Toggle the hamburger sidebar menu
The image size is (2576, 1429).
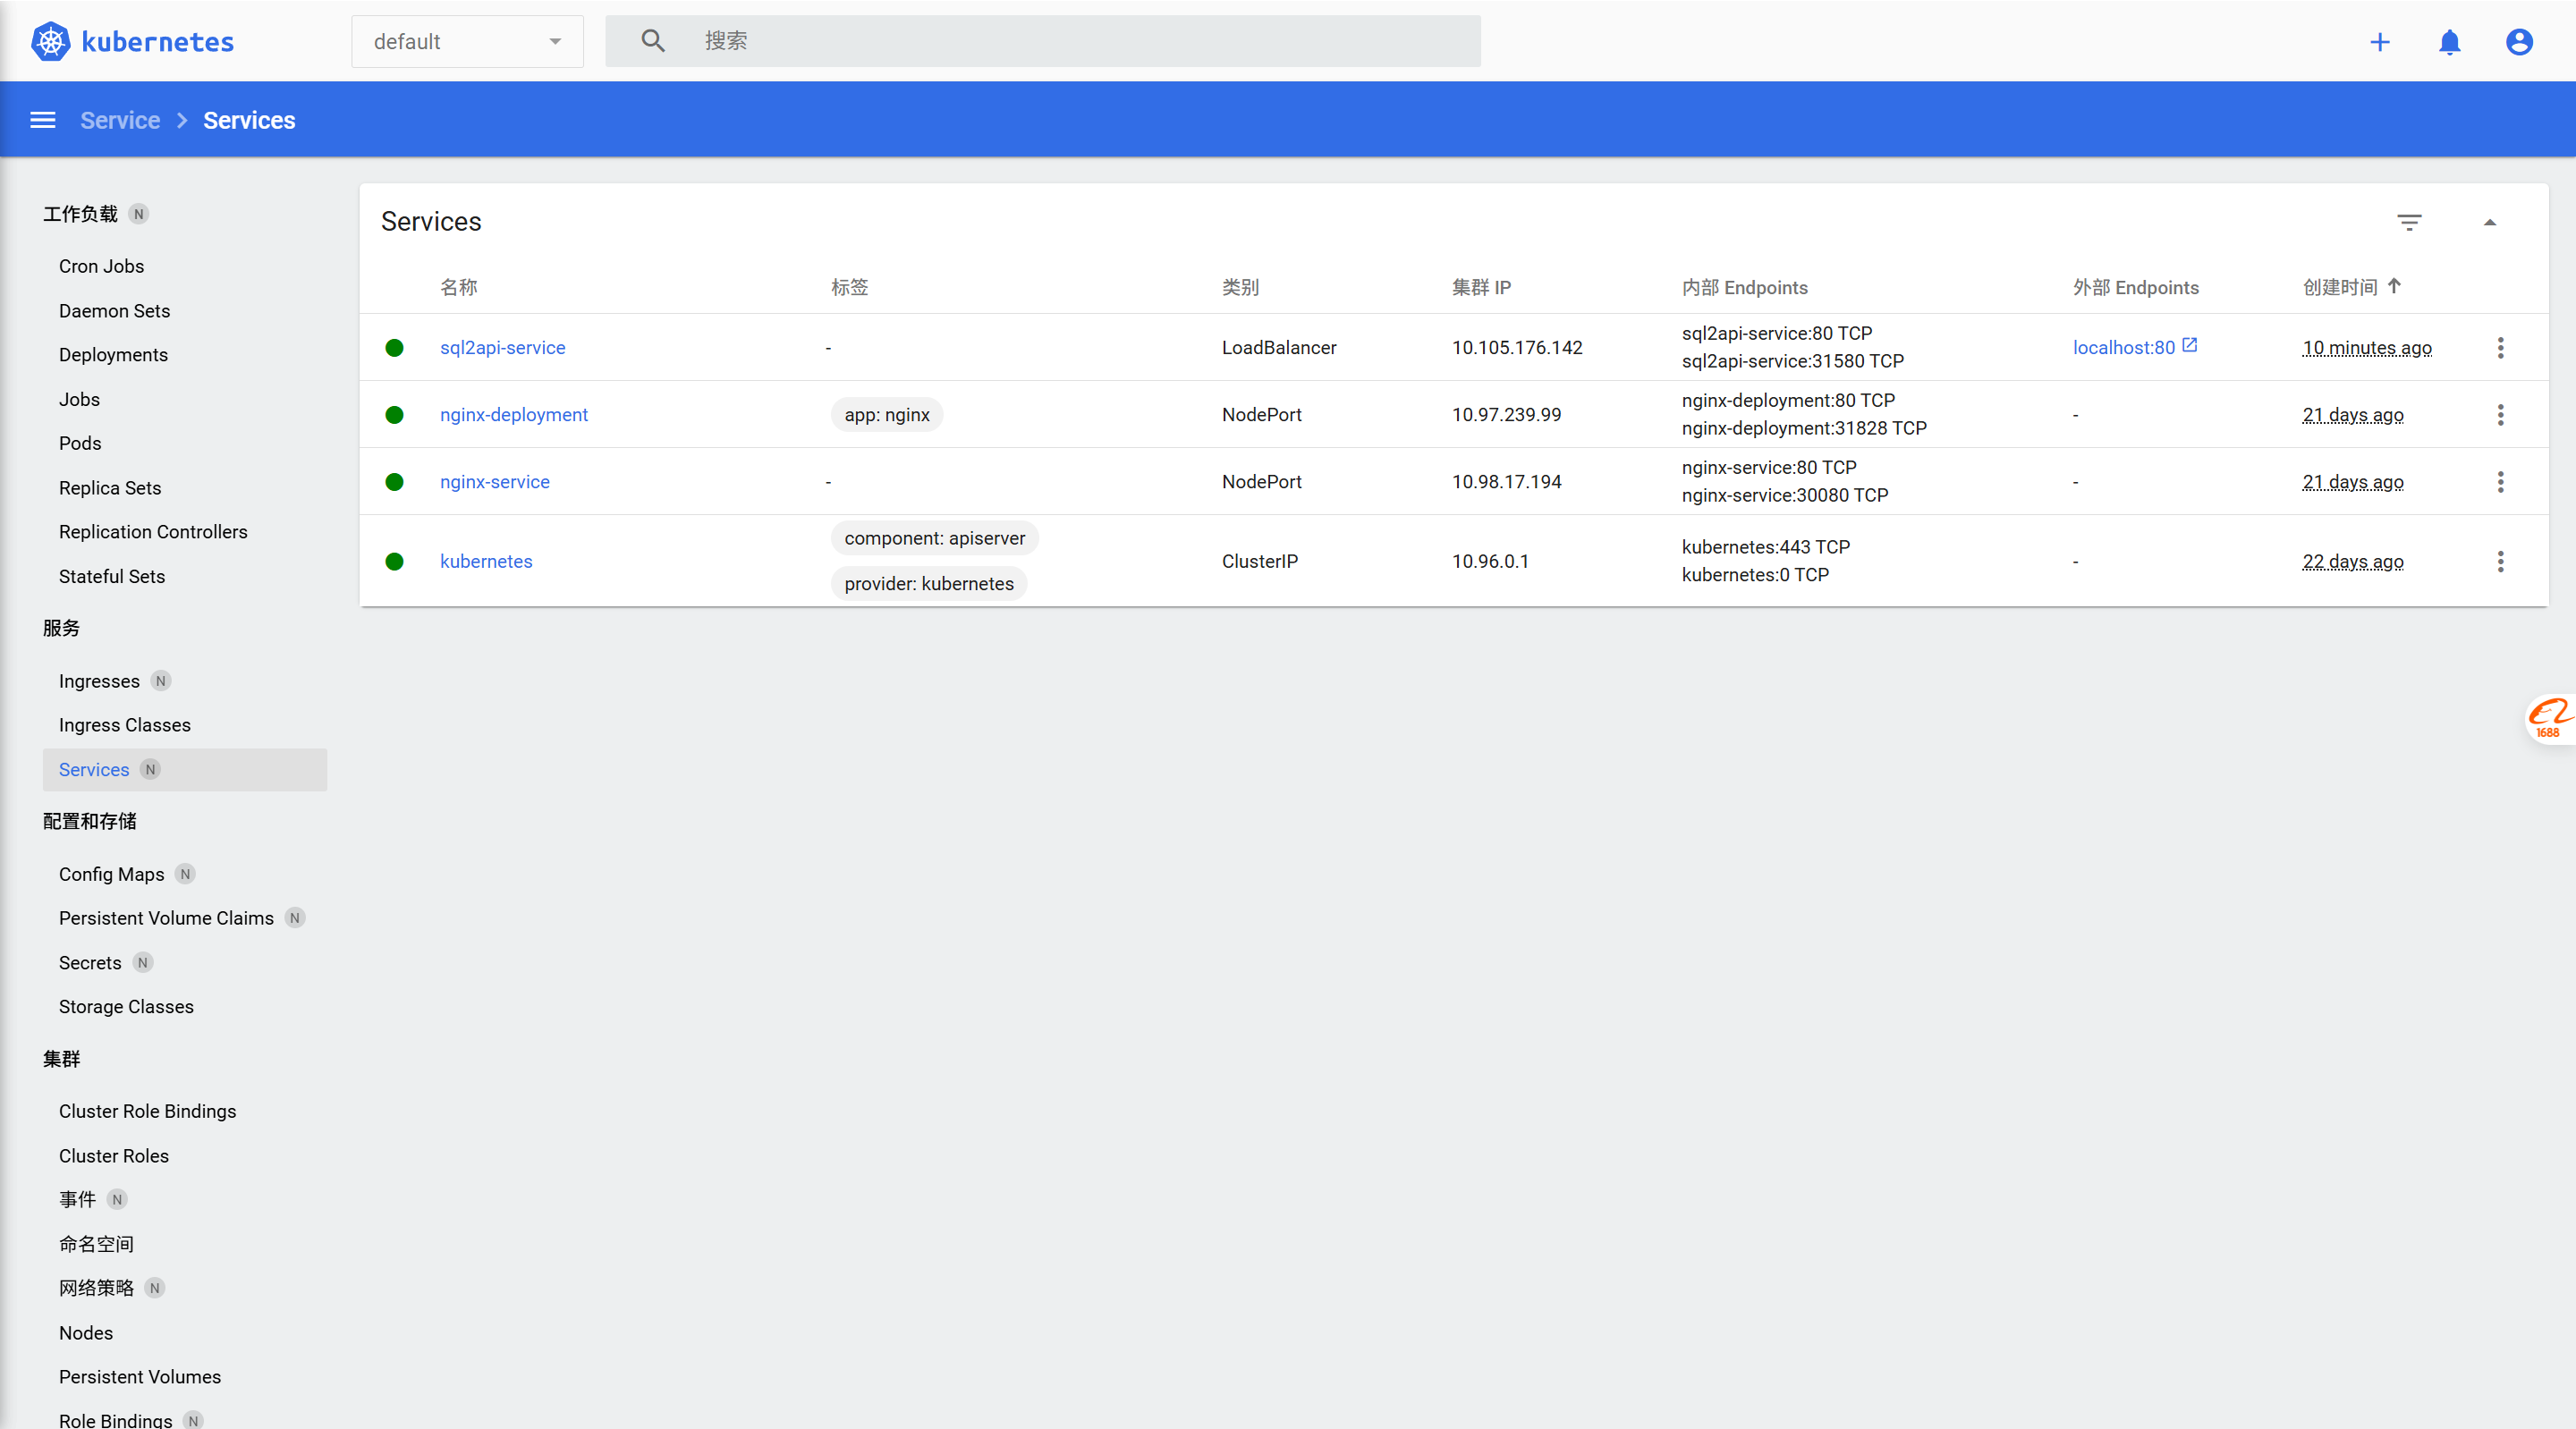coord(43,120)
